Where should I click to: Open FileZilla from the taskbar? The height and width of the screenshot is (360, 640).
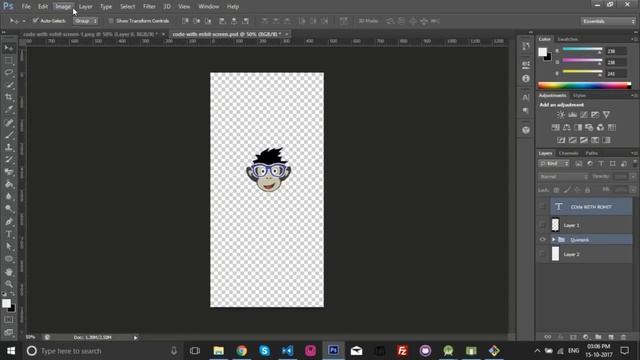[402, 351]
